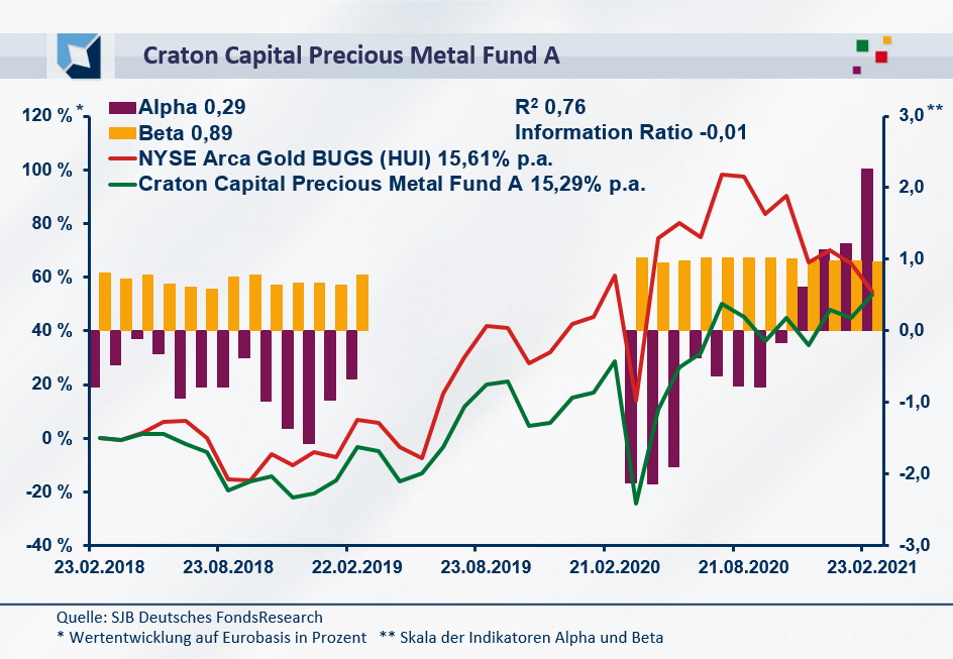Select the Beta 0,89 legend label
This screenshot has height=659, width=953.
[x=187, y=132]
